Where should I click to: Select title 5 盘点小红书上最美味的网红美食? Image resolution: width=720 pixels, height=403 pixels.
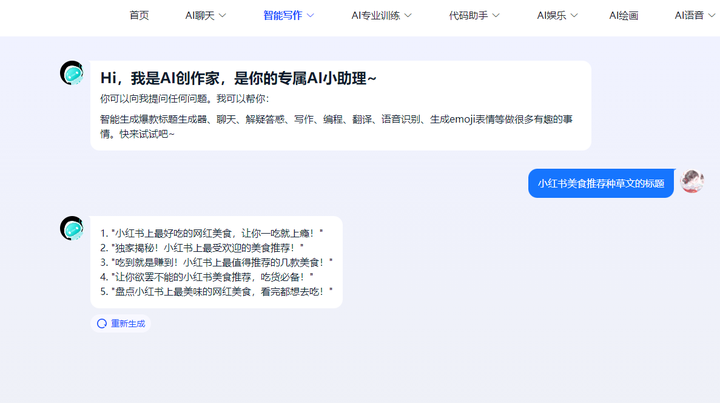point(216,291)
